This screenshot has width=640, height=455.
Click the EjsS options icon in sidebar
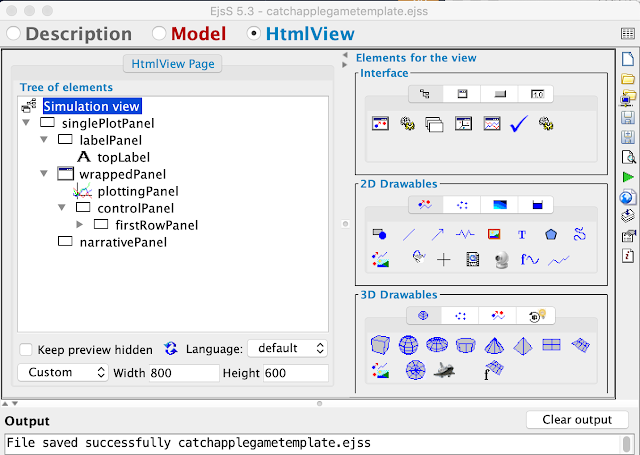pyautogui.click(x=628, y=235)
